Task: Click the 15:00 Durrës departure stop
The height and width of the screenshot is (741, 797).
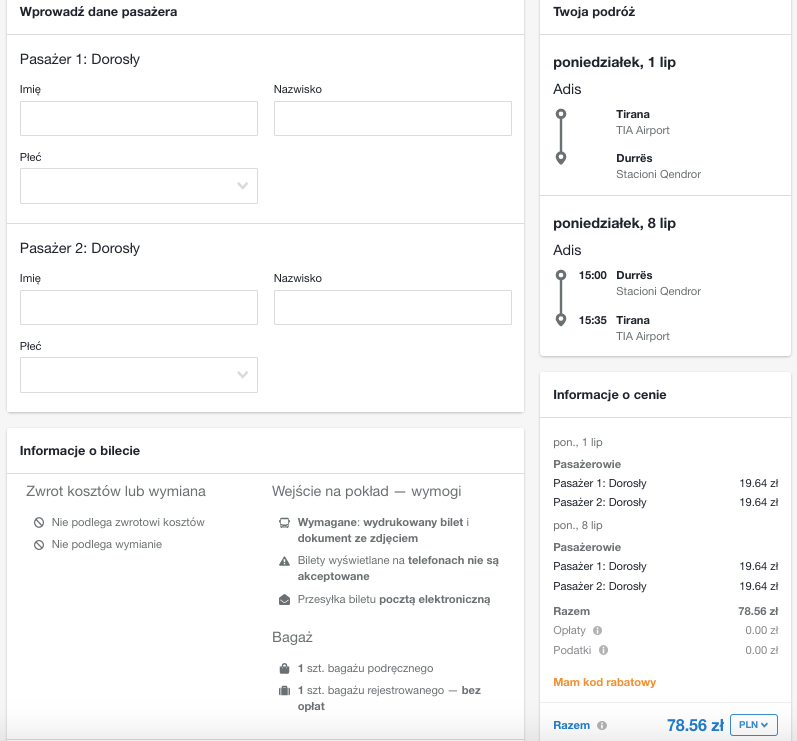Action: point(633,275)
